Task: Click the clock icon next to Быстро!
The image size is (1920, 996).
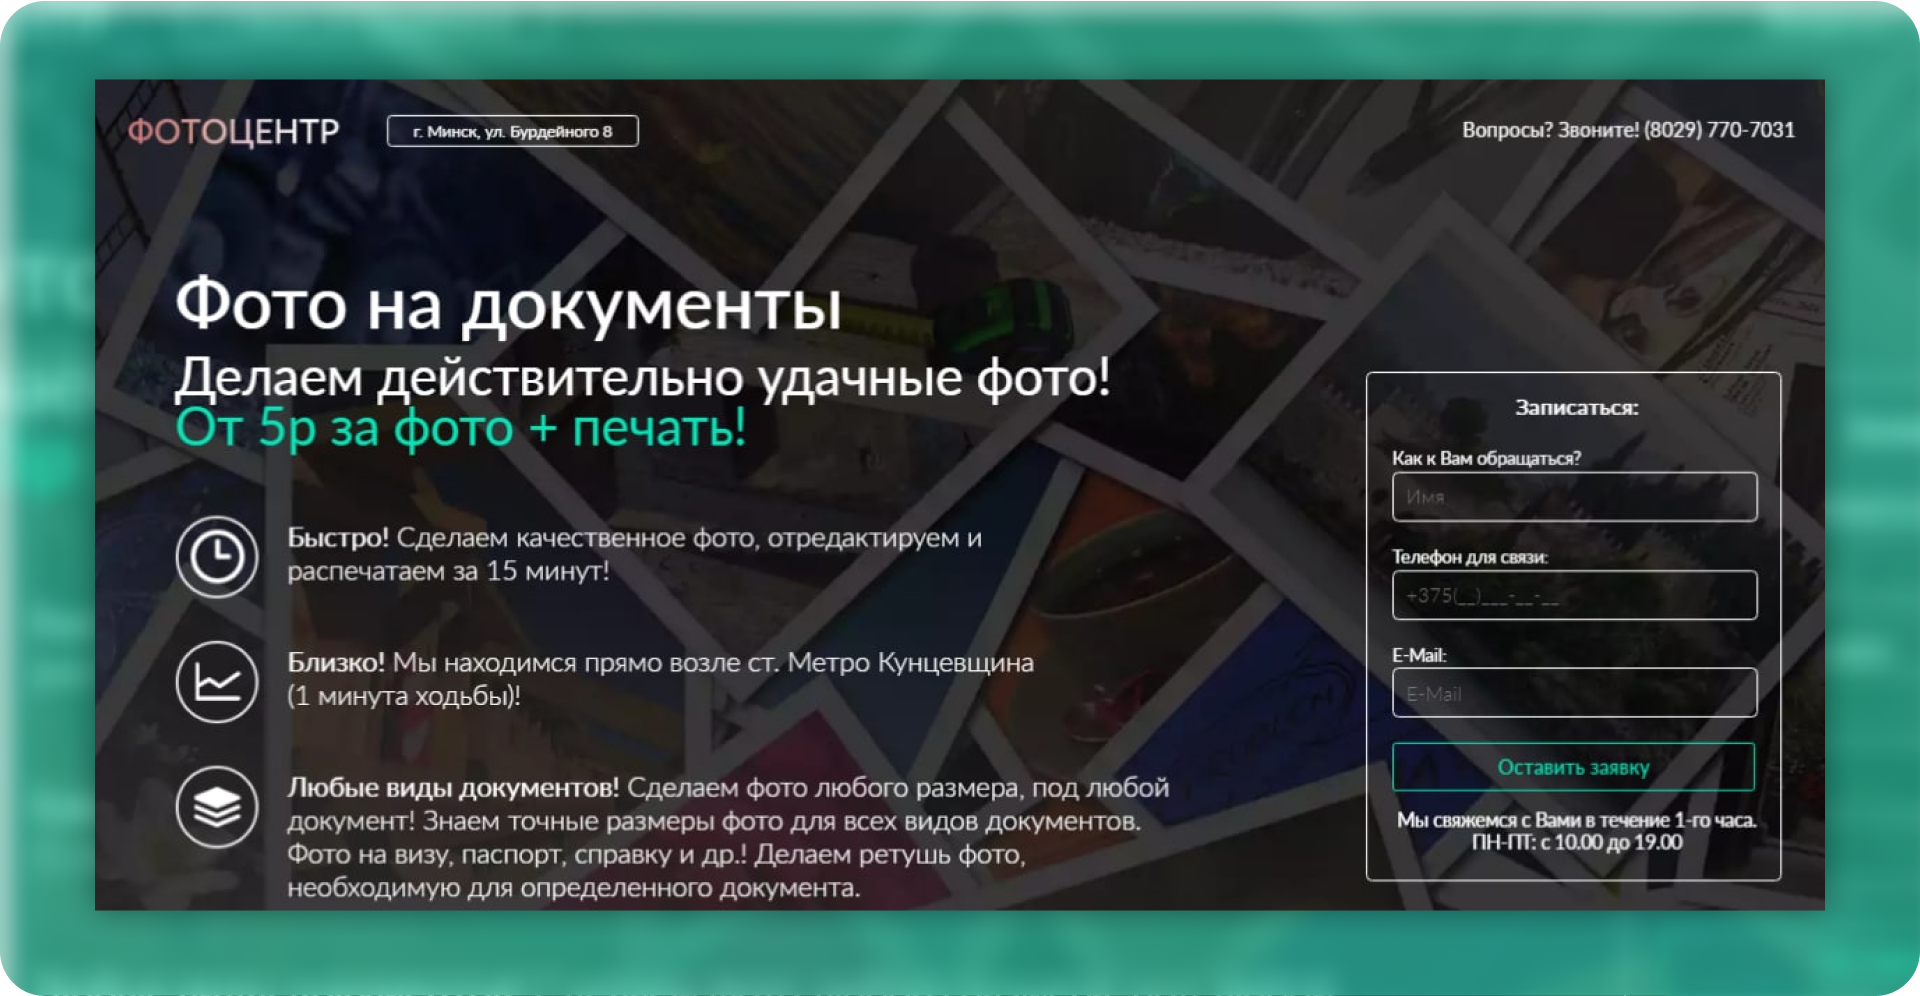Action: point(217,557)
